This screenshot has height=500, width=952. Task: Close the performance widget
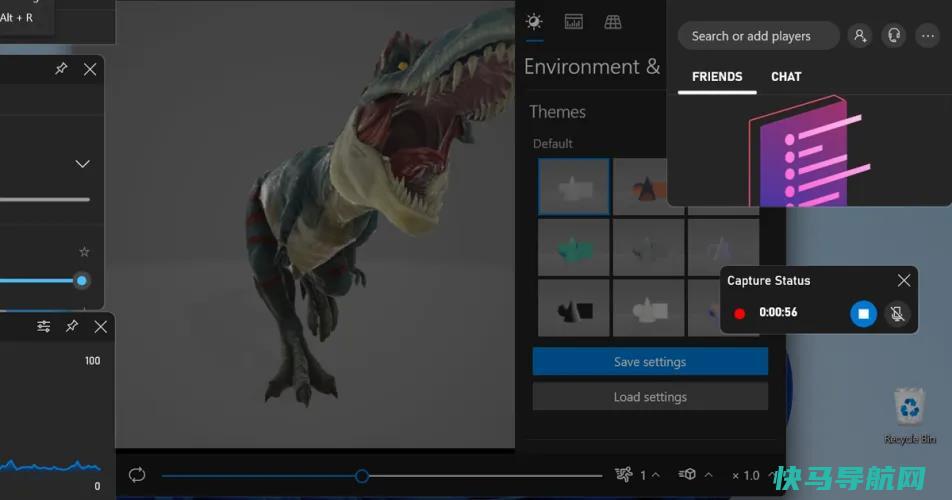coord(101,327)
